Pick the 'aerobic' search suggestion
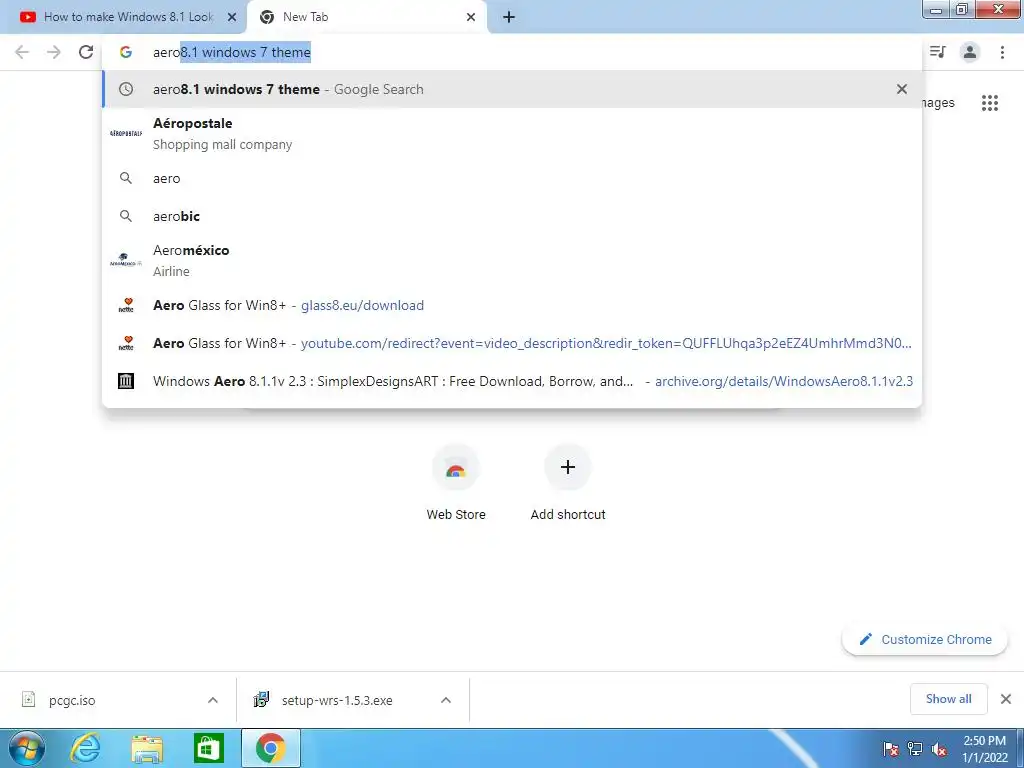This screenshot has width=1024, height=768. tap(512, 216)
